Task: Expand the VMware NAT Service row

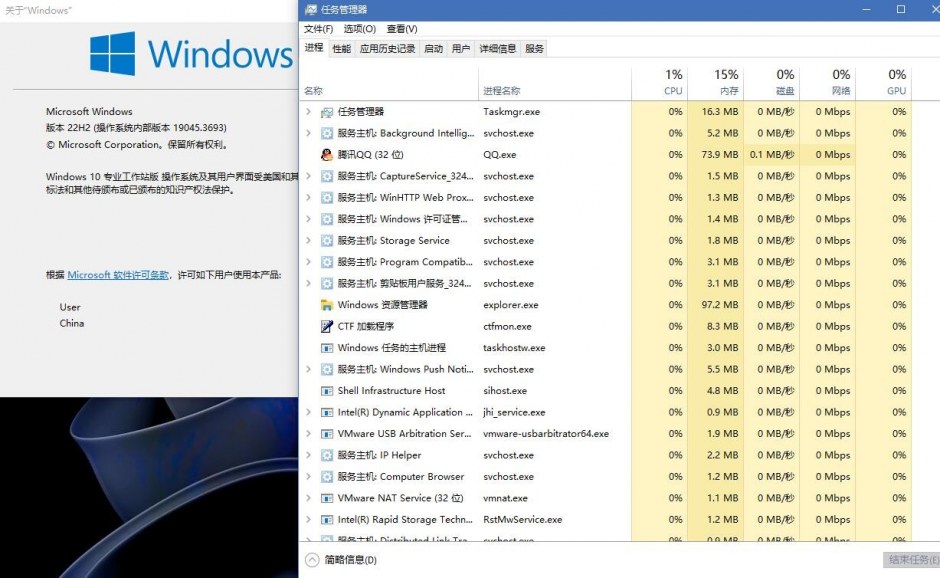Action: coord(308,498)
